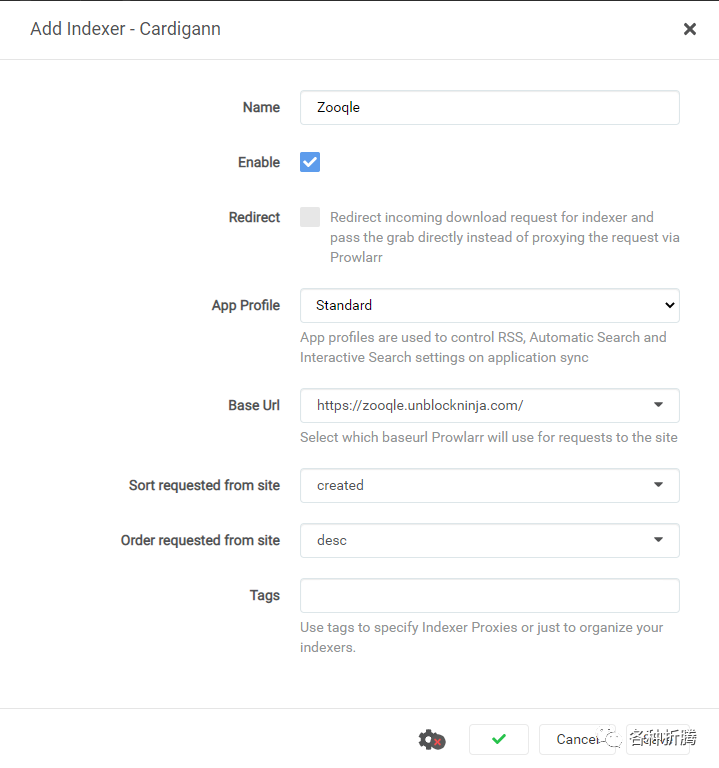719x768 pixels.
Task: Open the App Profile dropdown
Action: coord(489,305)
